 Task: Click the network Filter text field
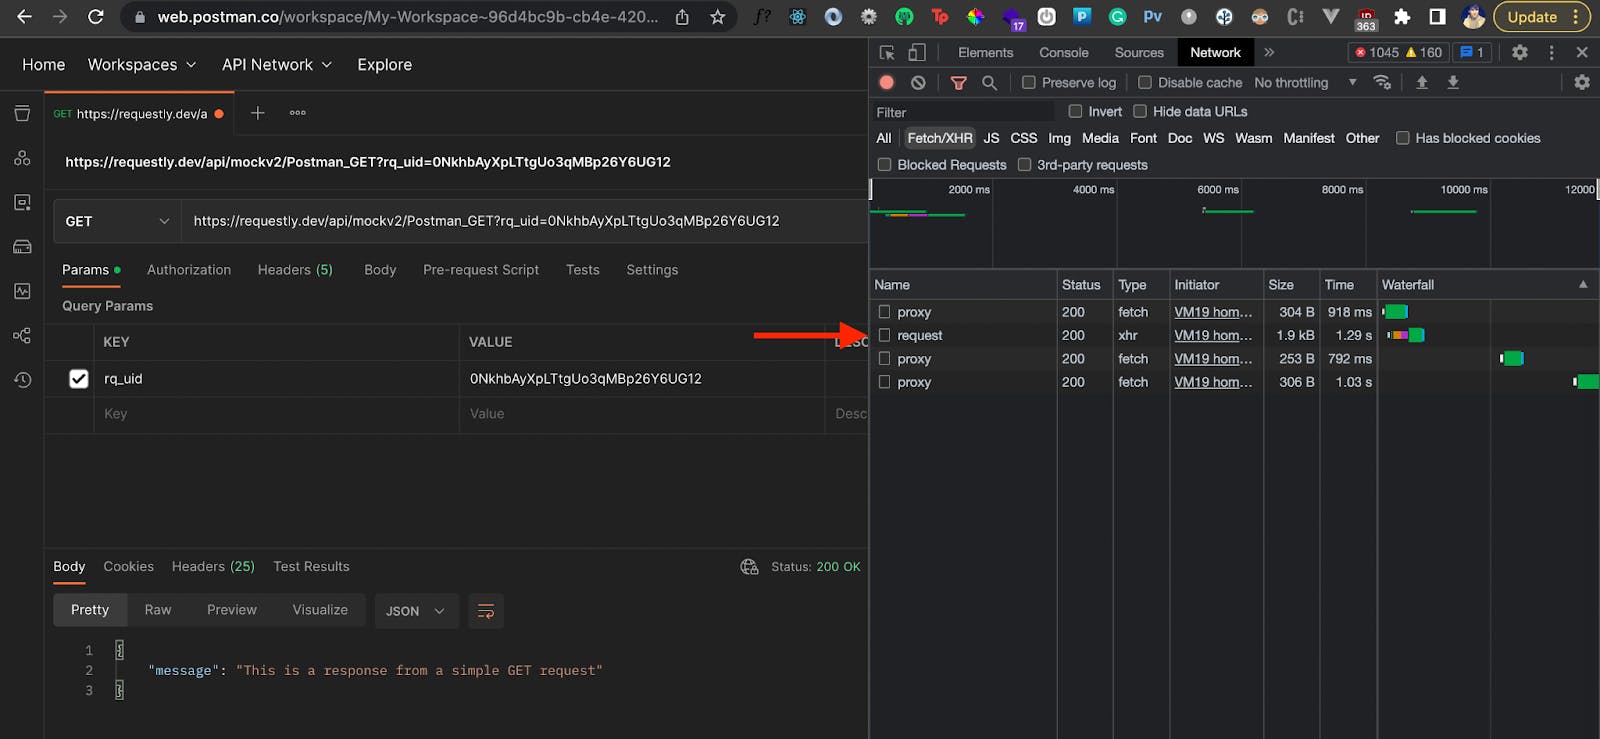tap(963, 112)
